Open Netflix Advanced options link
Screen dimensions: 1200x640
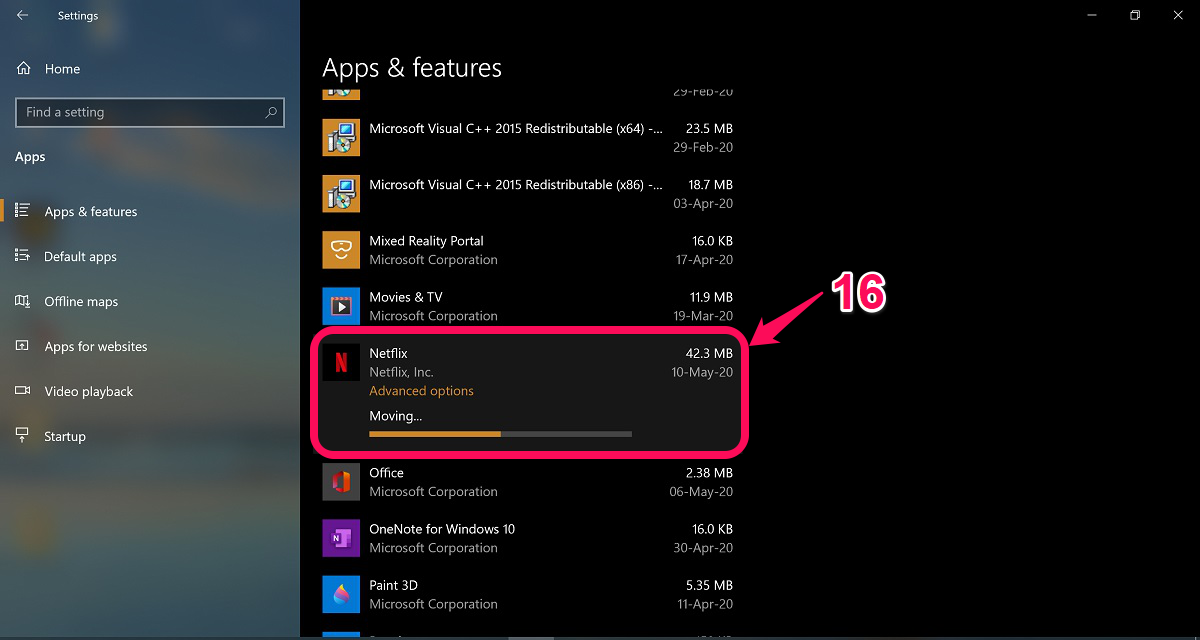[421, 391]
